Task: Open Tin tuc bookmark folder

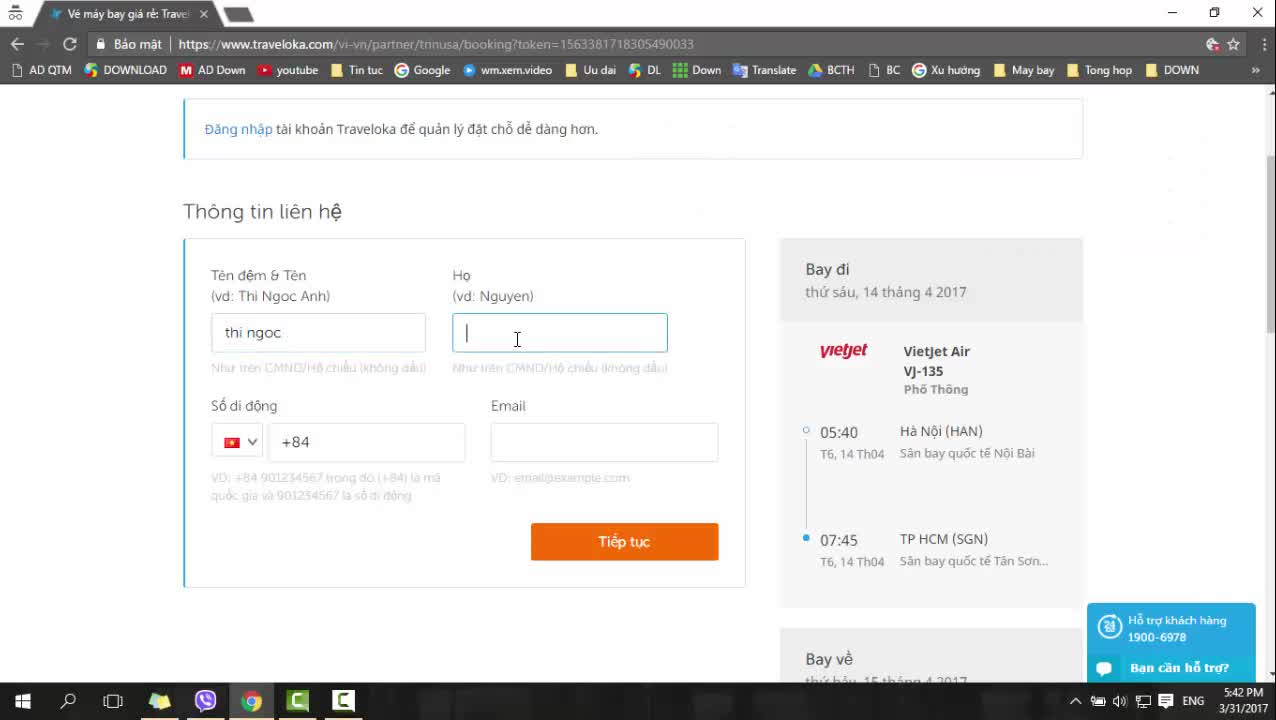Action: 356,70
